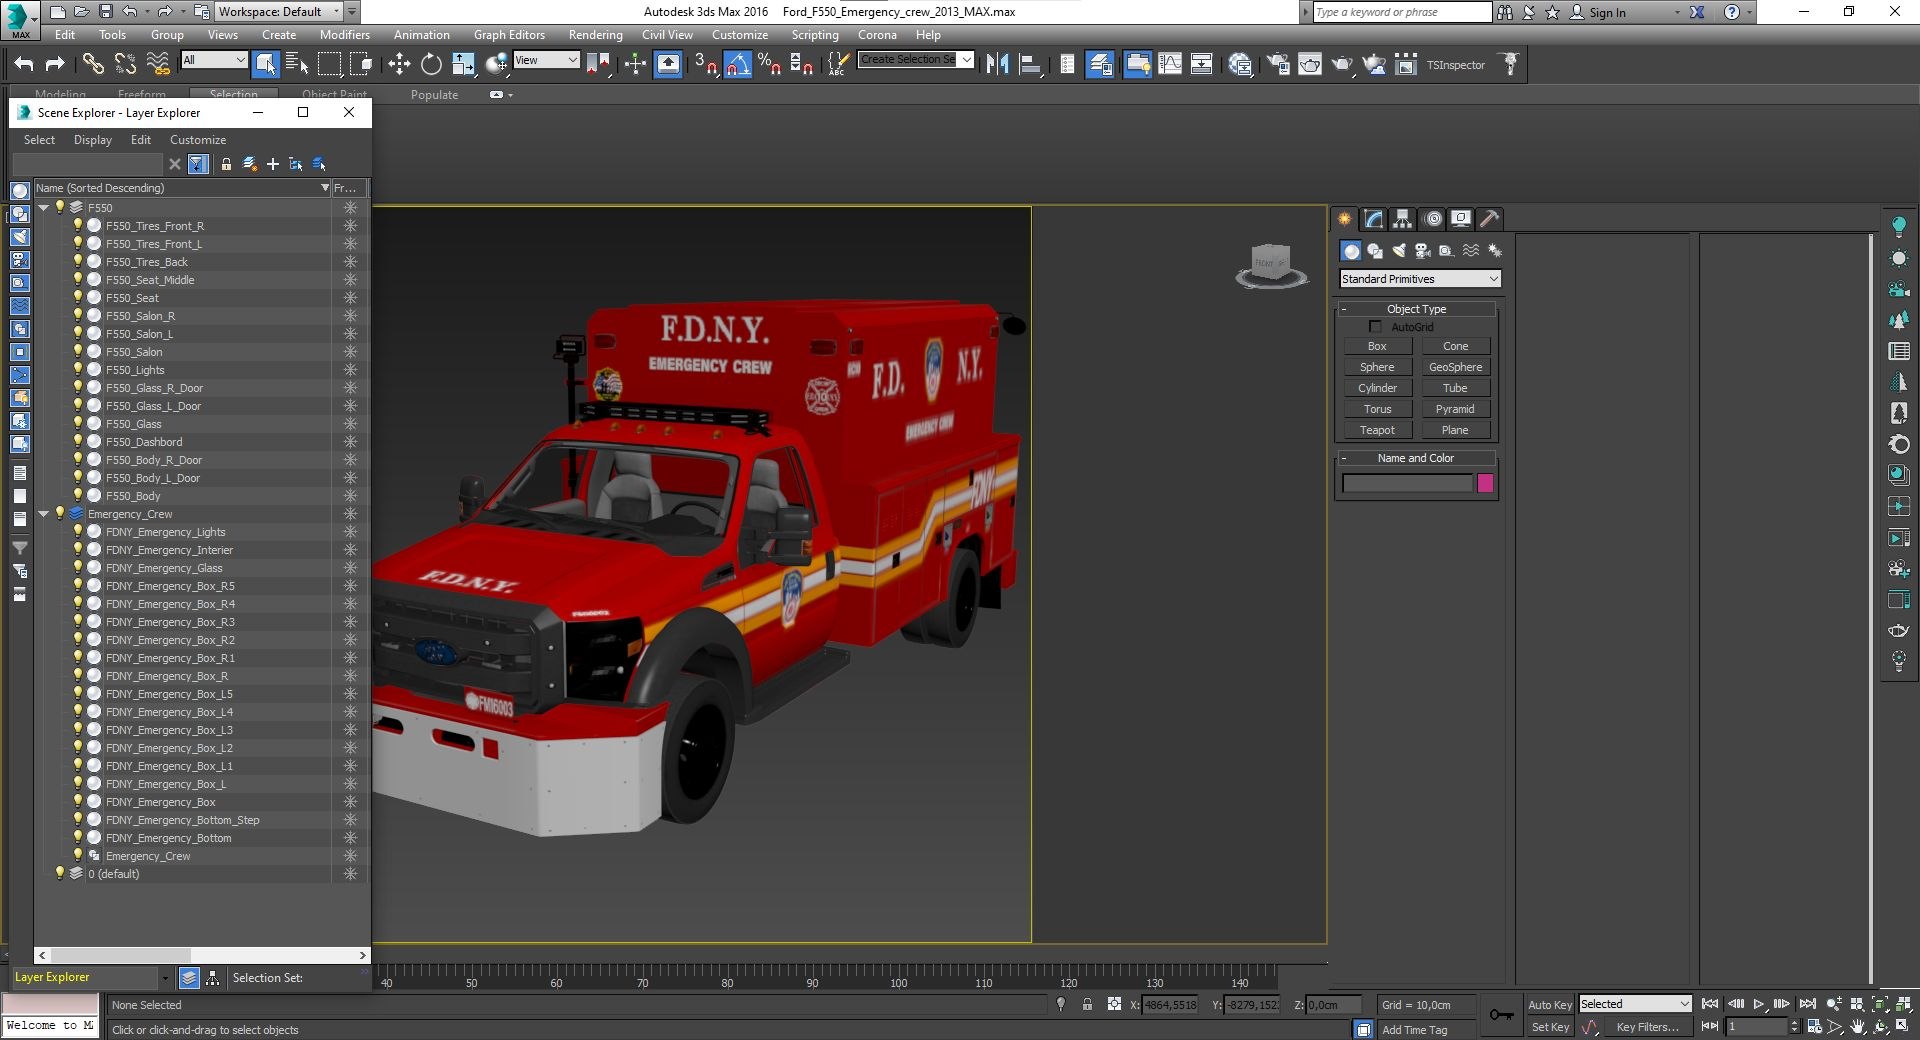Viewport: 1920px width, 1040px height.
Task: Open the Hierarchy command panel tab
Action: click(x=1402, y=219)
